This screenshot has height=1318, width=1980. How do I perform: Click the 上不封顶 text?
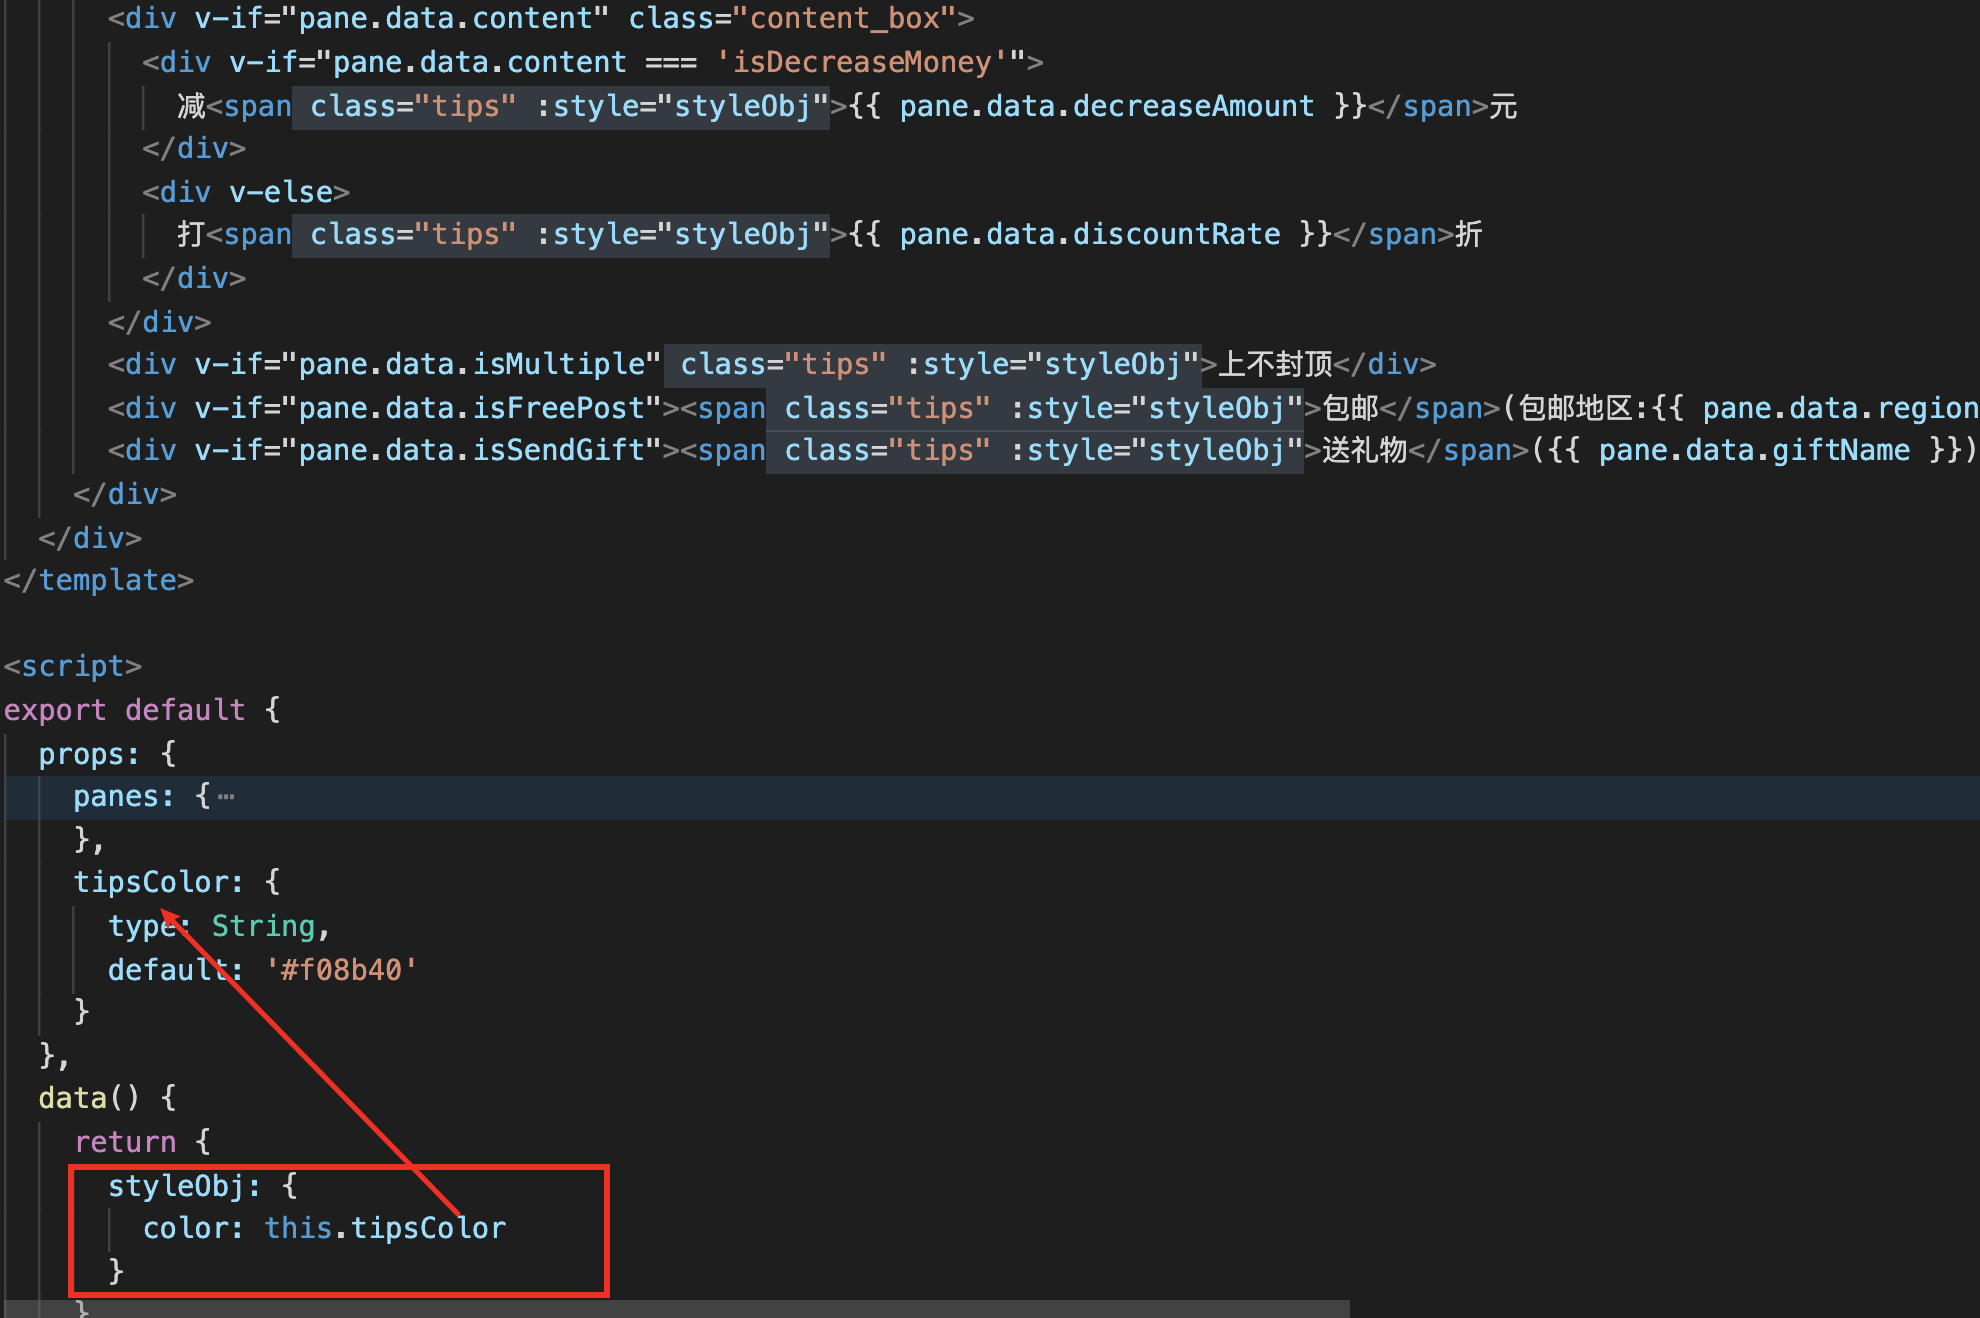click(x=1275, y=364)
